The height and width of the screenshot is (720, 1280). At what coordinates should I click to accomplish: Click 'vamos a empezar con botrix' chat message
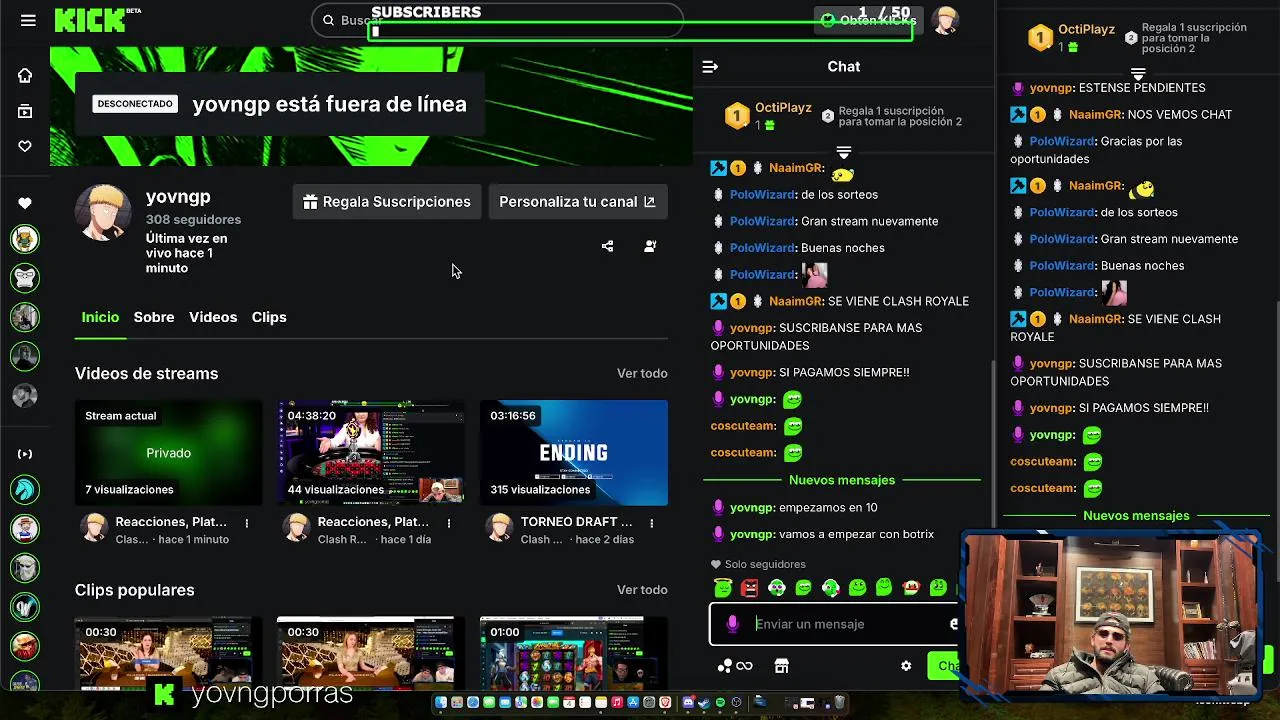pos(856,535)
